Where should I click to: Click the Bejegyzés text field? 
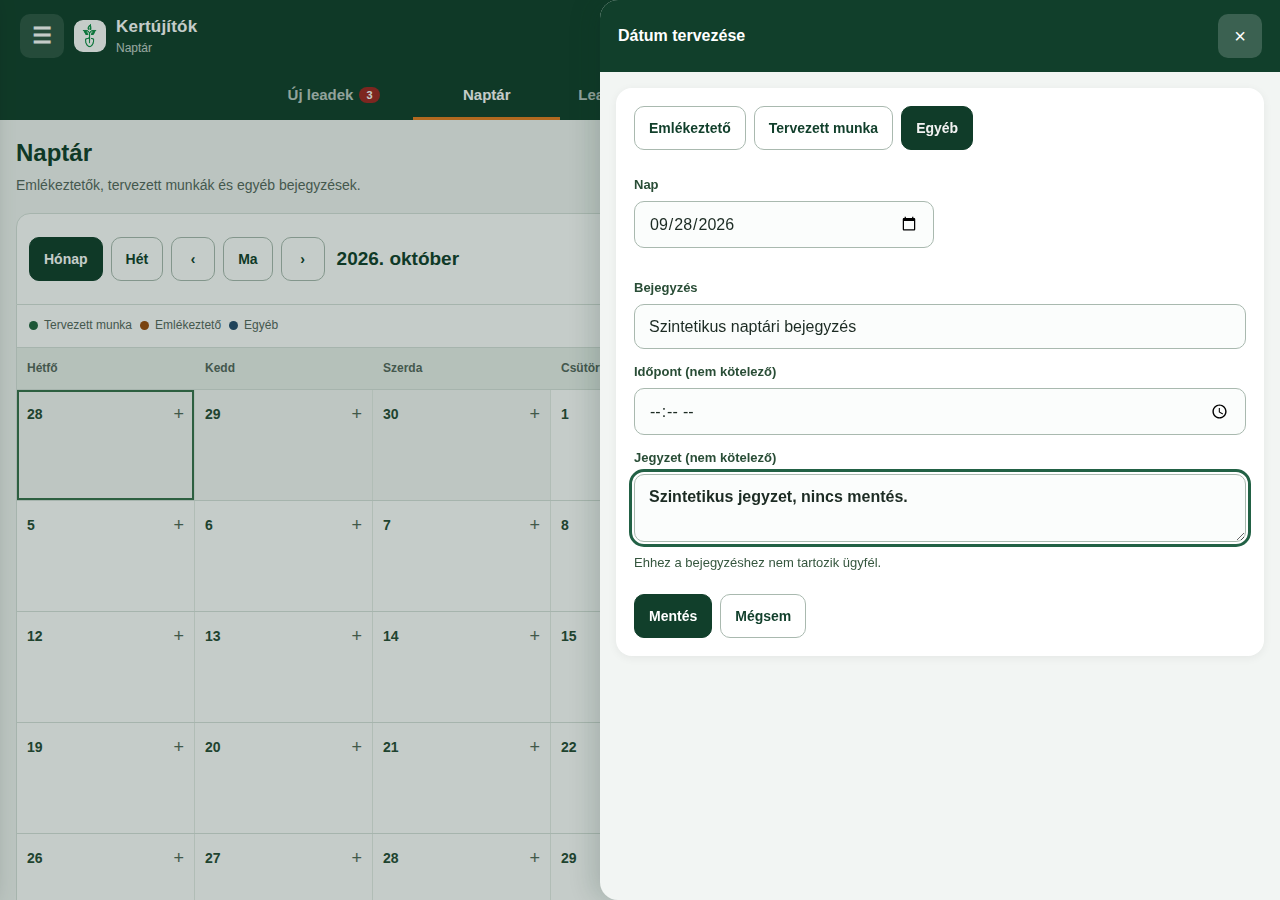940,326
